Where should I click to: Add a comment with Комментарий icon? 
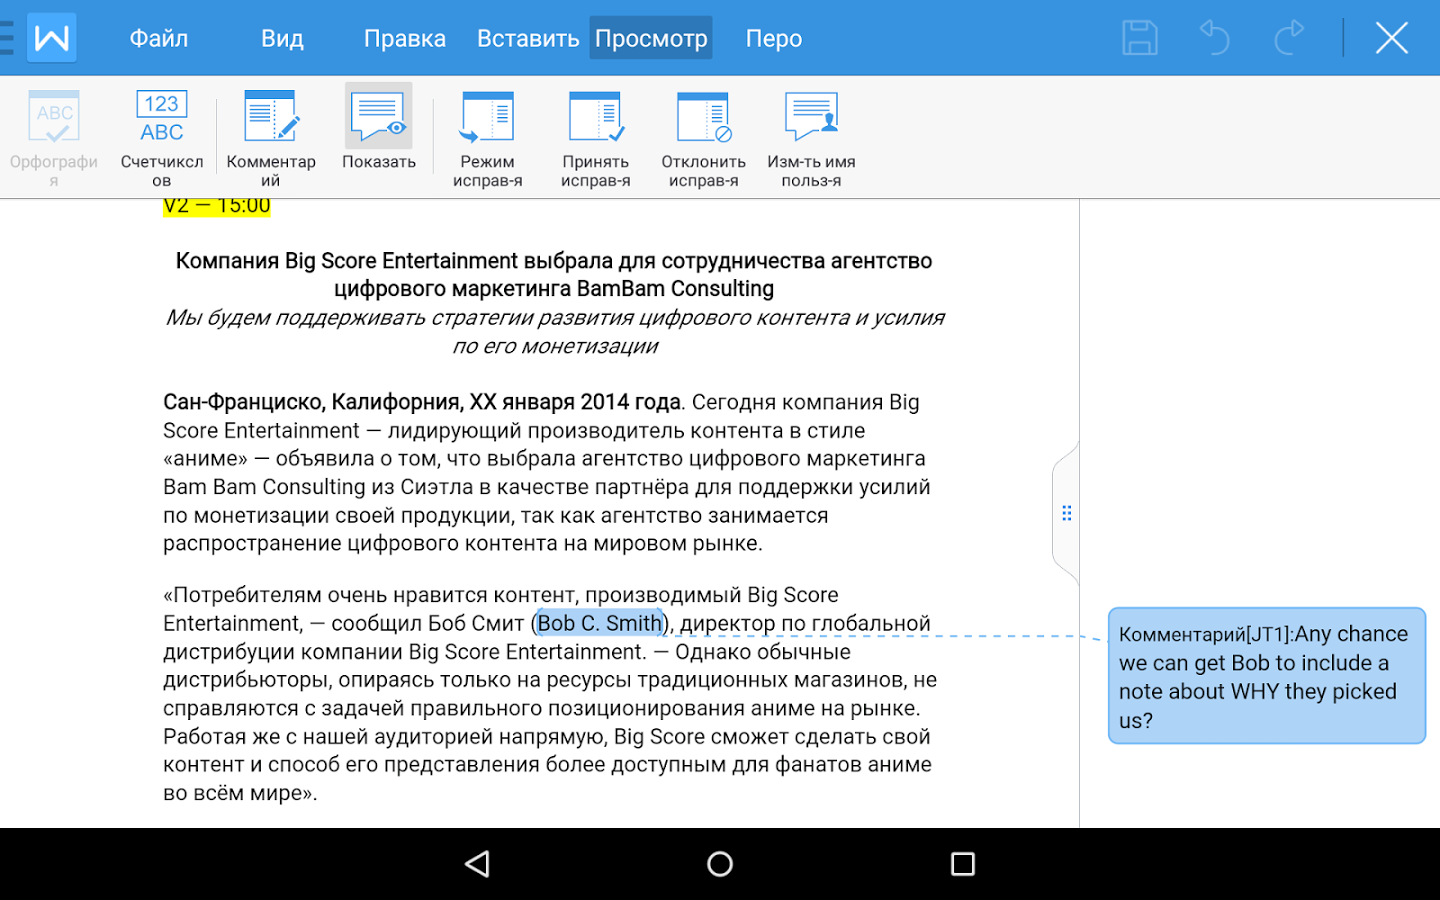(270, 138)
